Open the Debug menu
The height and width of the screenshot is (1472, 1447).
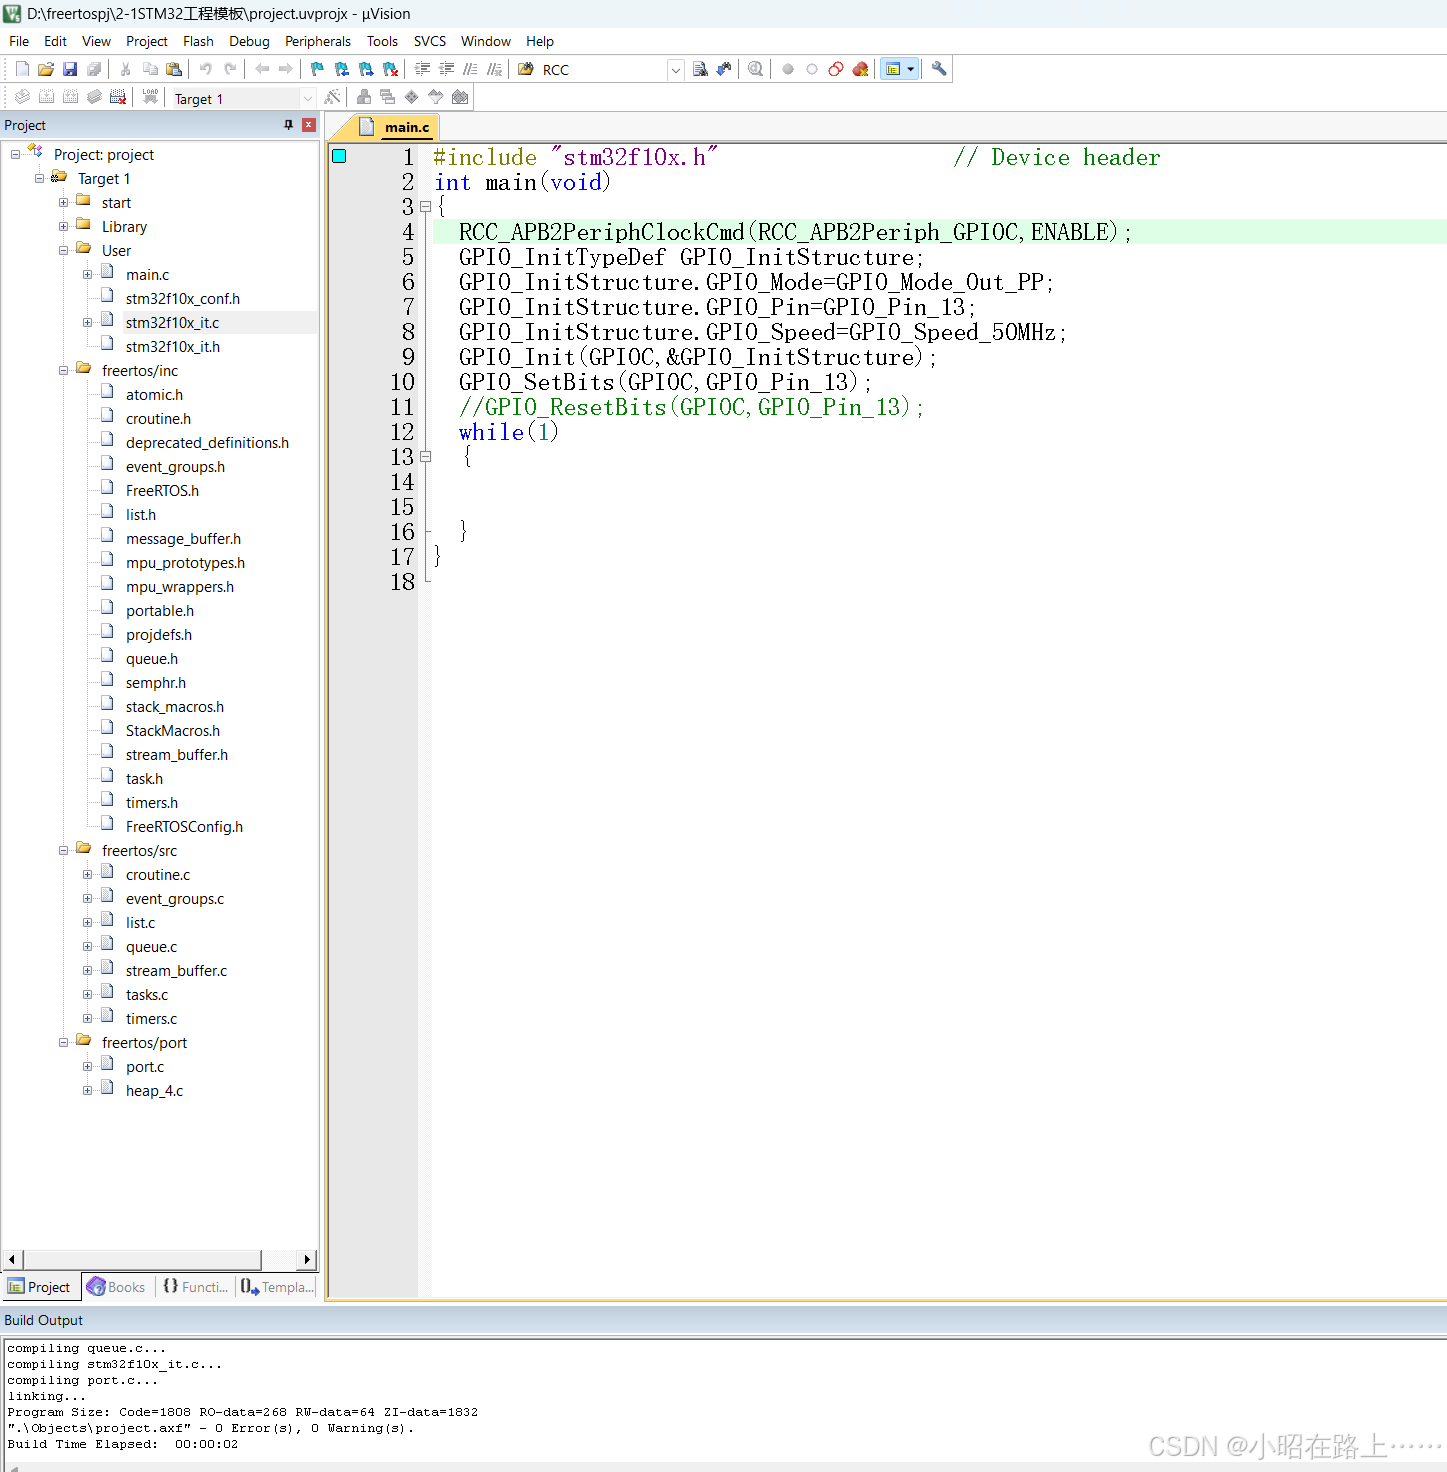click(x=249, y=41)
